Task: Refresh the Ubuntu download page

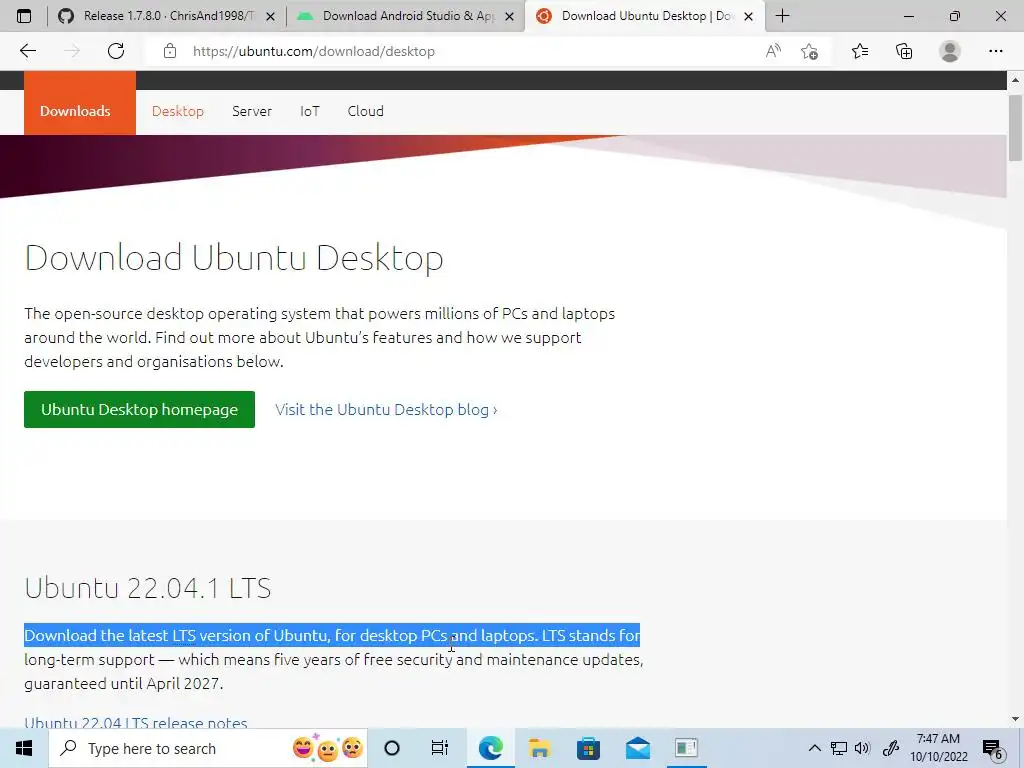Action: pos(116,51)
